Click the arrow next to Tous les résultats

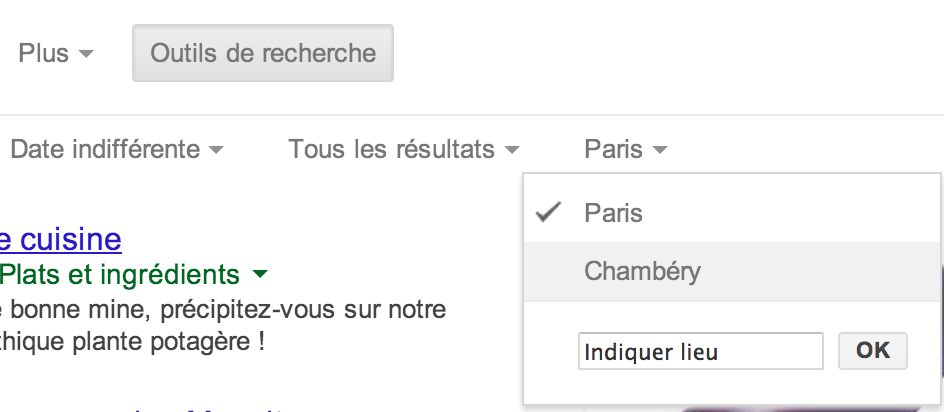click(x=512, y=149)
